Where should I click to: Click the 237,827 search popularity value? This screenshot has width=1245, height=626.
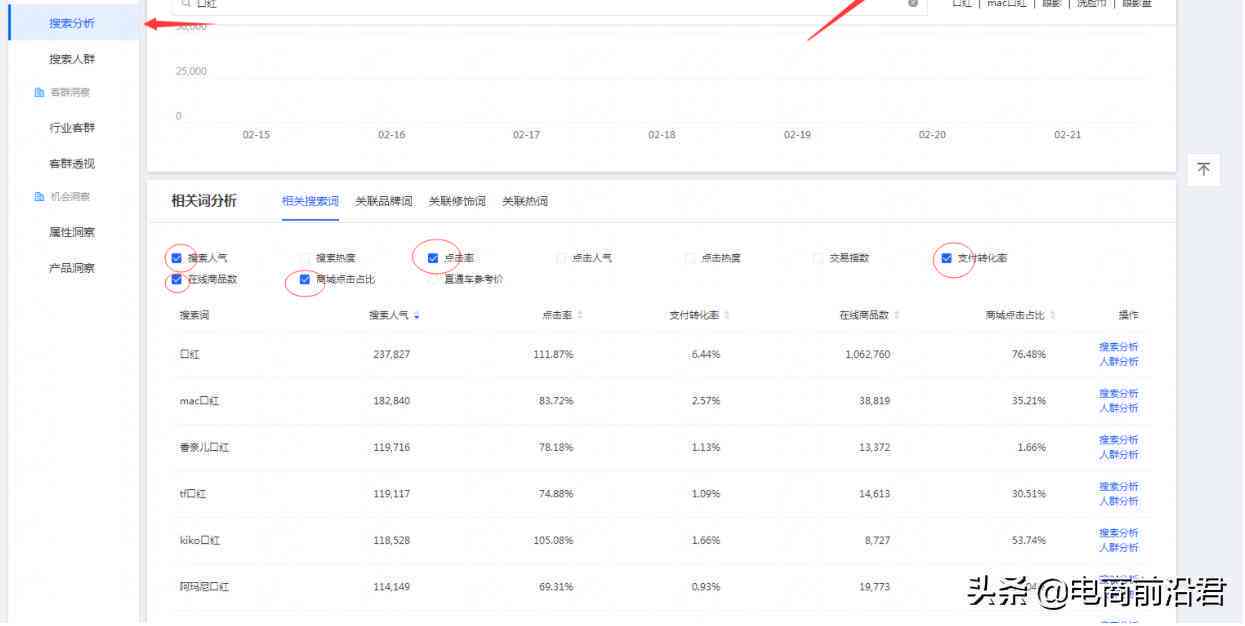point(391,355)
